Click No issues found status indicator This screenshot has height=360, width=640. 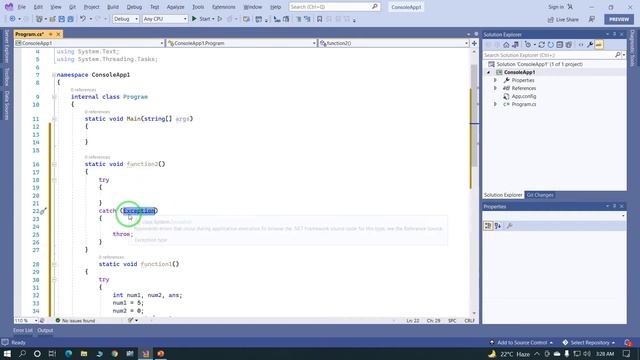pyautogui.click(x=75, y=321)
